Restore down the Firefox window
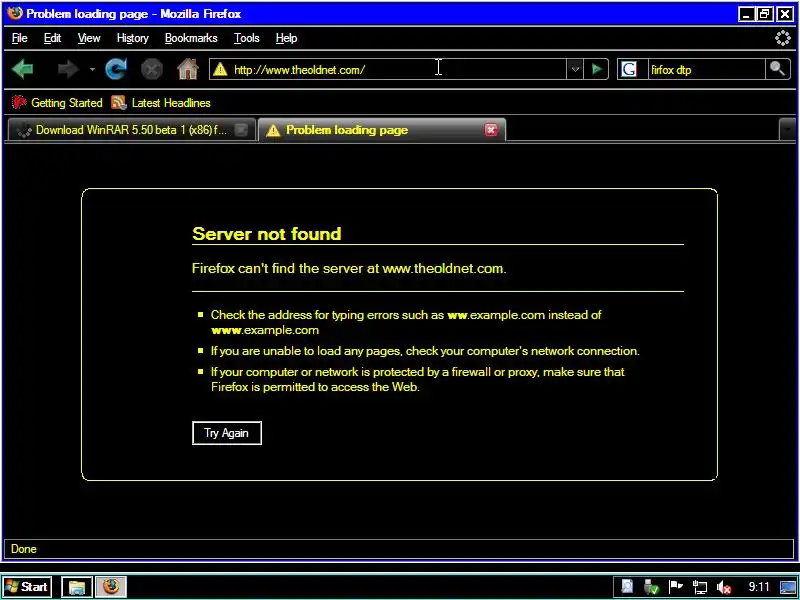The width and height of the screenshot is (800, 600). point(765,14)
